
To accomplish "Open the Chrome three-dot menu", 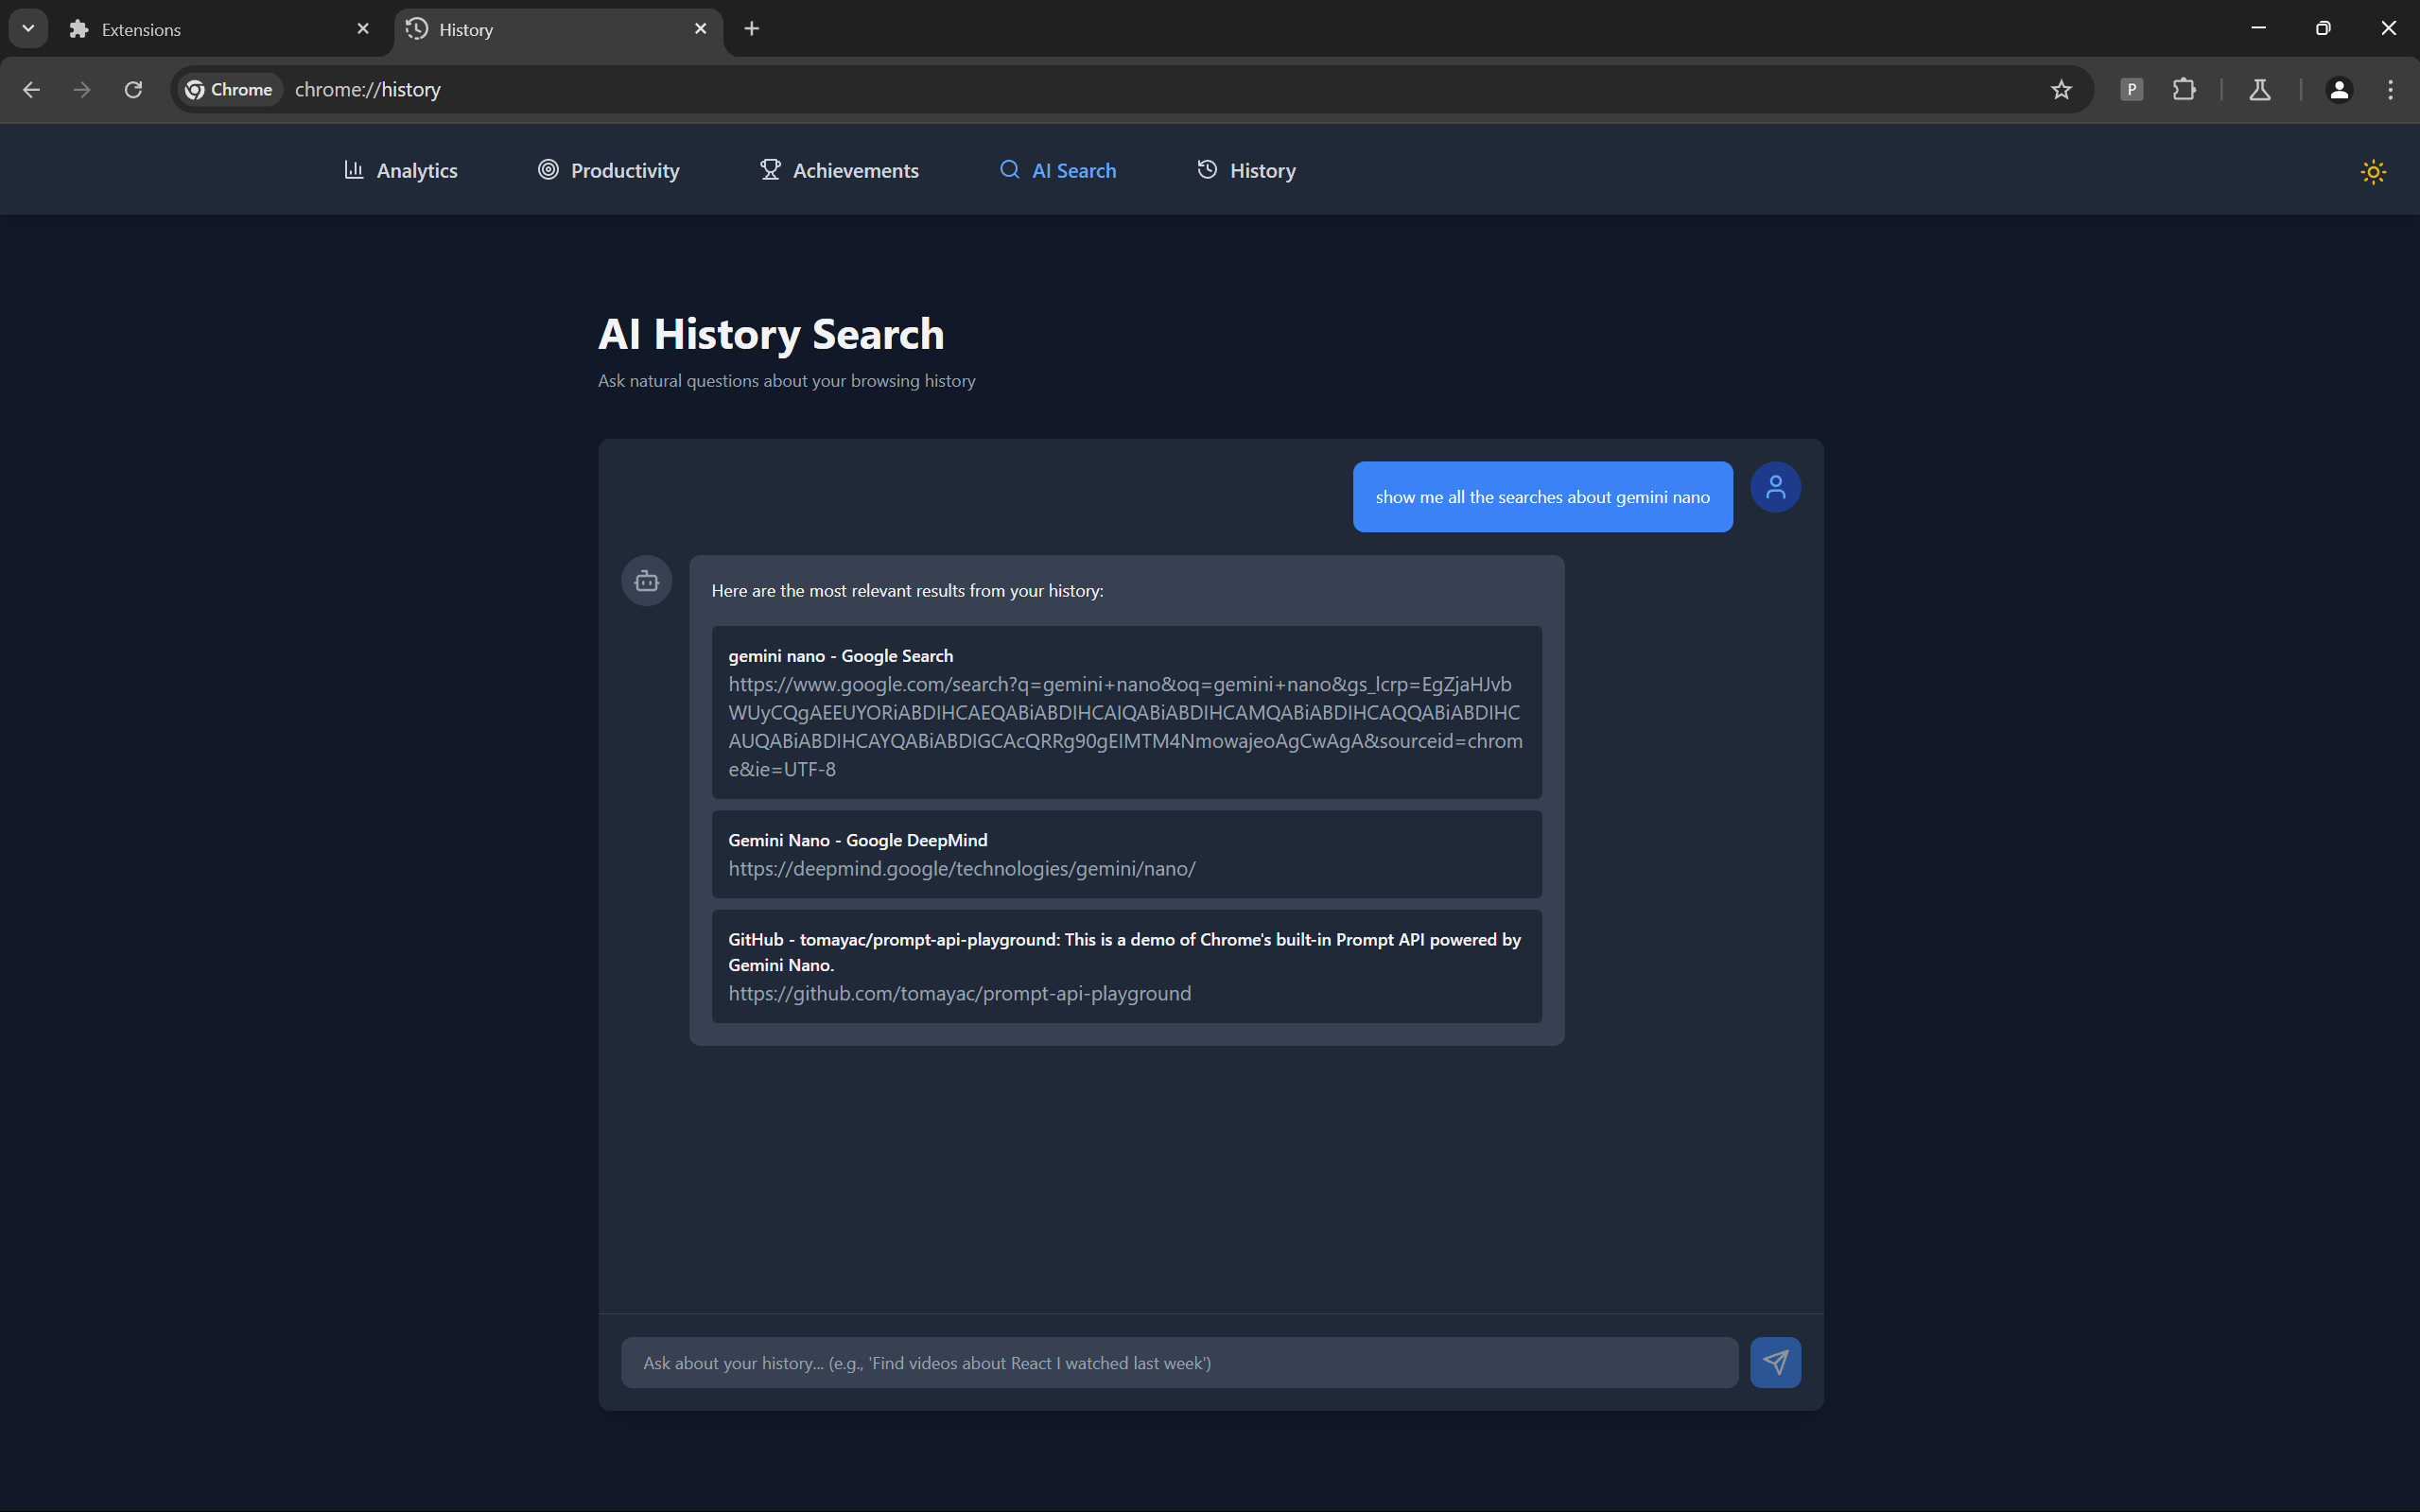I will [x=2390, y=90].
